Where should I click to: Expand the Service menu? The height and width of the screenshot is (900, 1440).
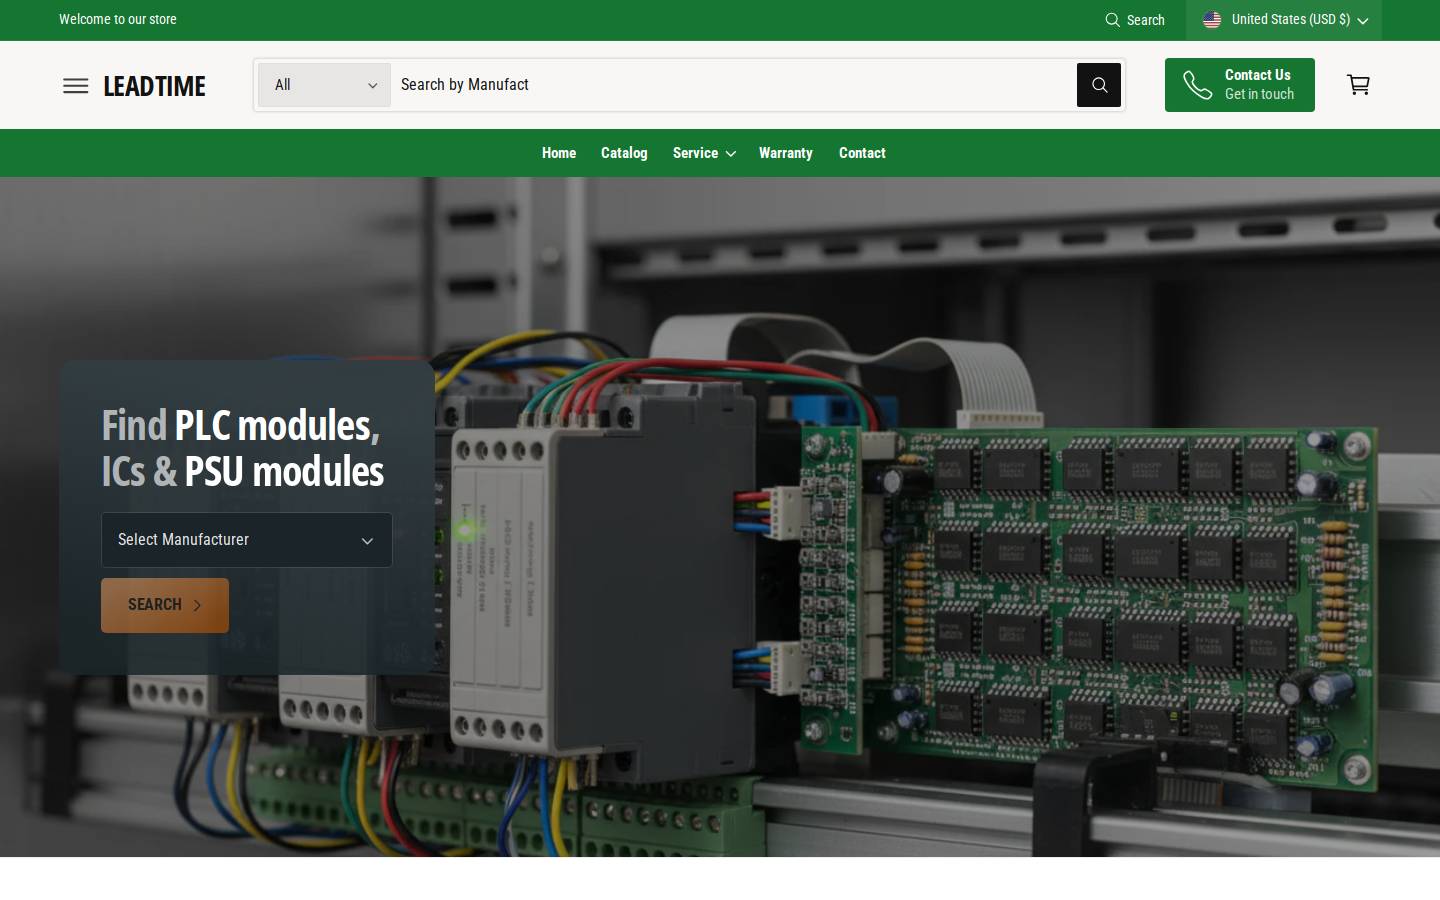704,153
